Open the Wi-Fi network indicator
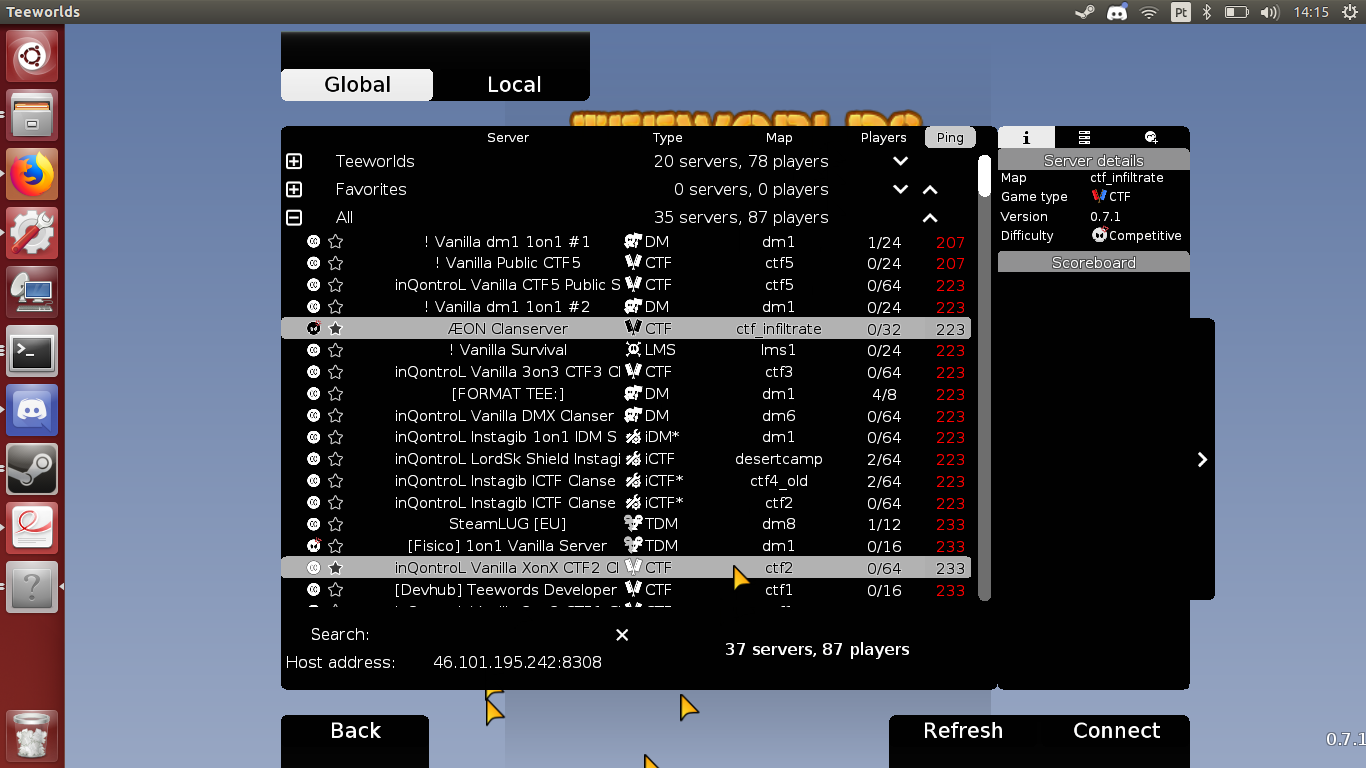 click(1149, 12)
